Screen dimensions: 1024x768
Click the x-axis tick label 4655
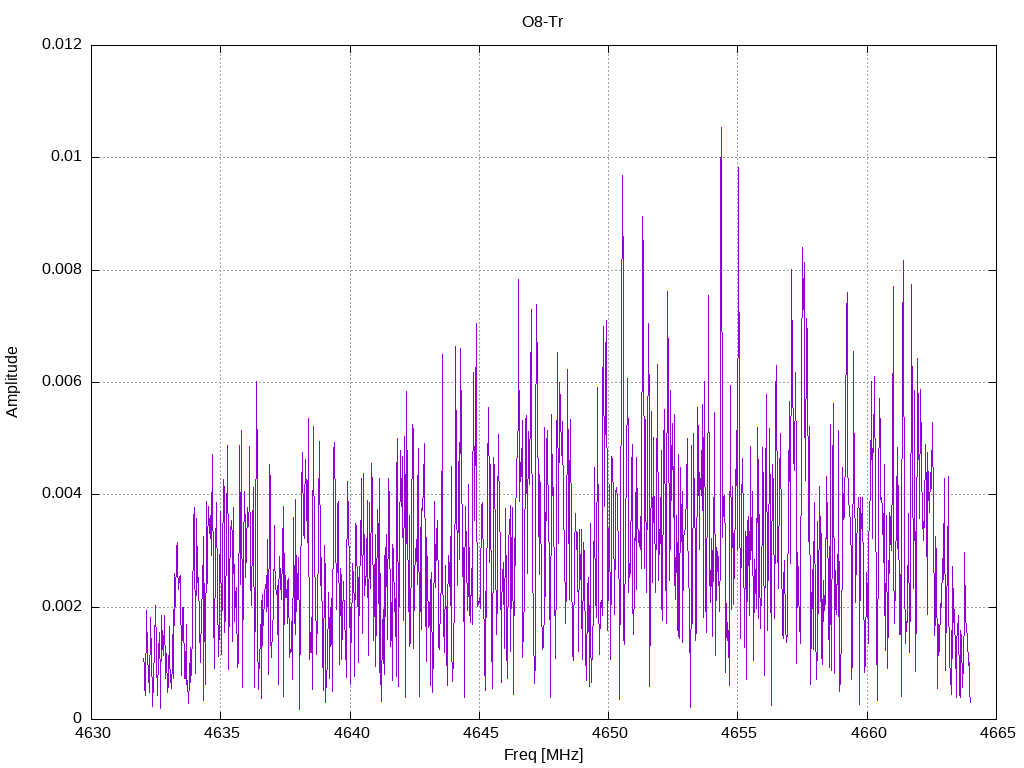739,733
